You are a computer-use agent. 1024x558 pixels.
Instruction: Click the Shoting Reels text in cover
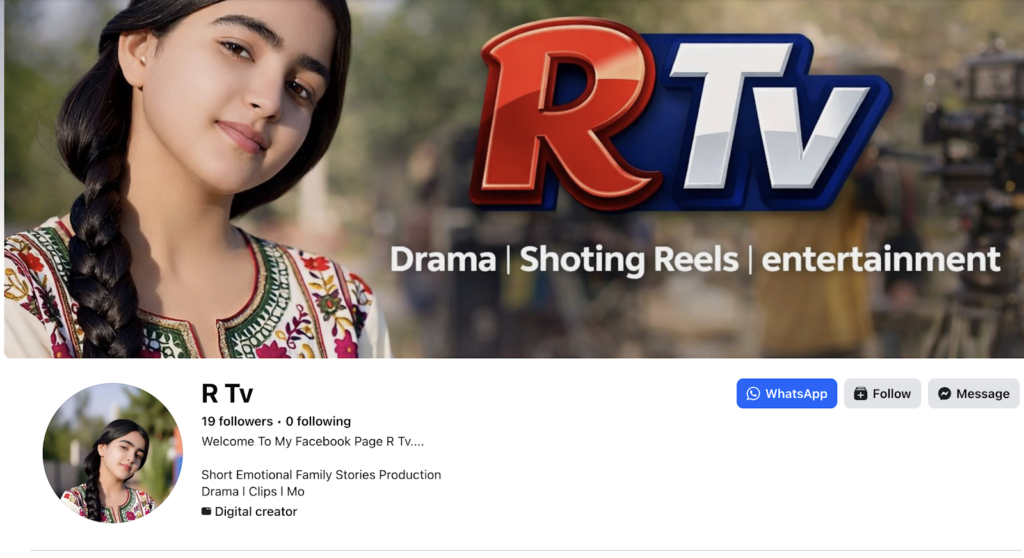[628, 260]
